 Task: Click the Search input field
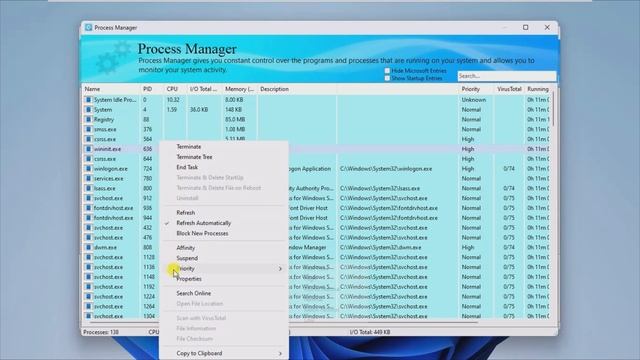click(x=507, y=76)
